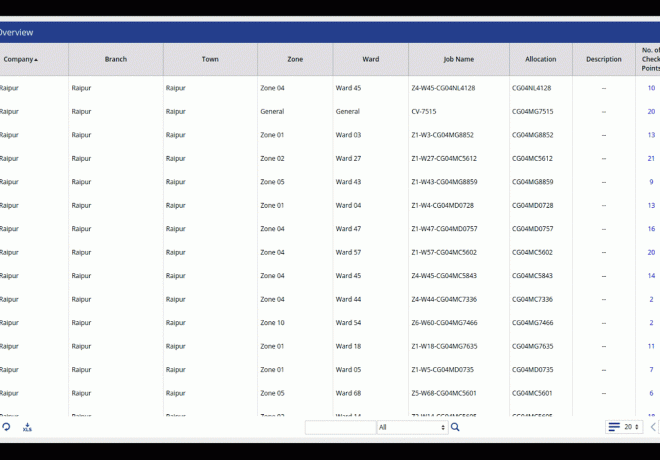Click checkpoint count 9 for Z1-W43-CG04MG8859

pyautogui.click(x=651, y=182)
